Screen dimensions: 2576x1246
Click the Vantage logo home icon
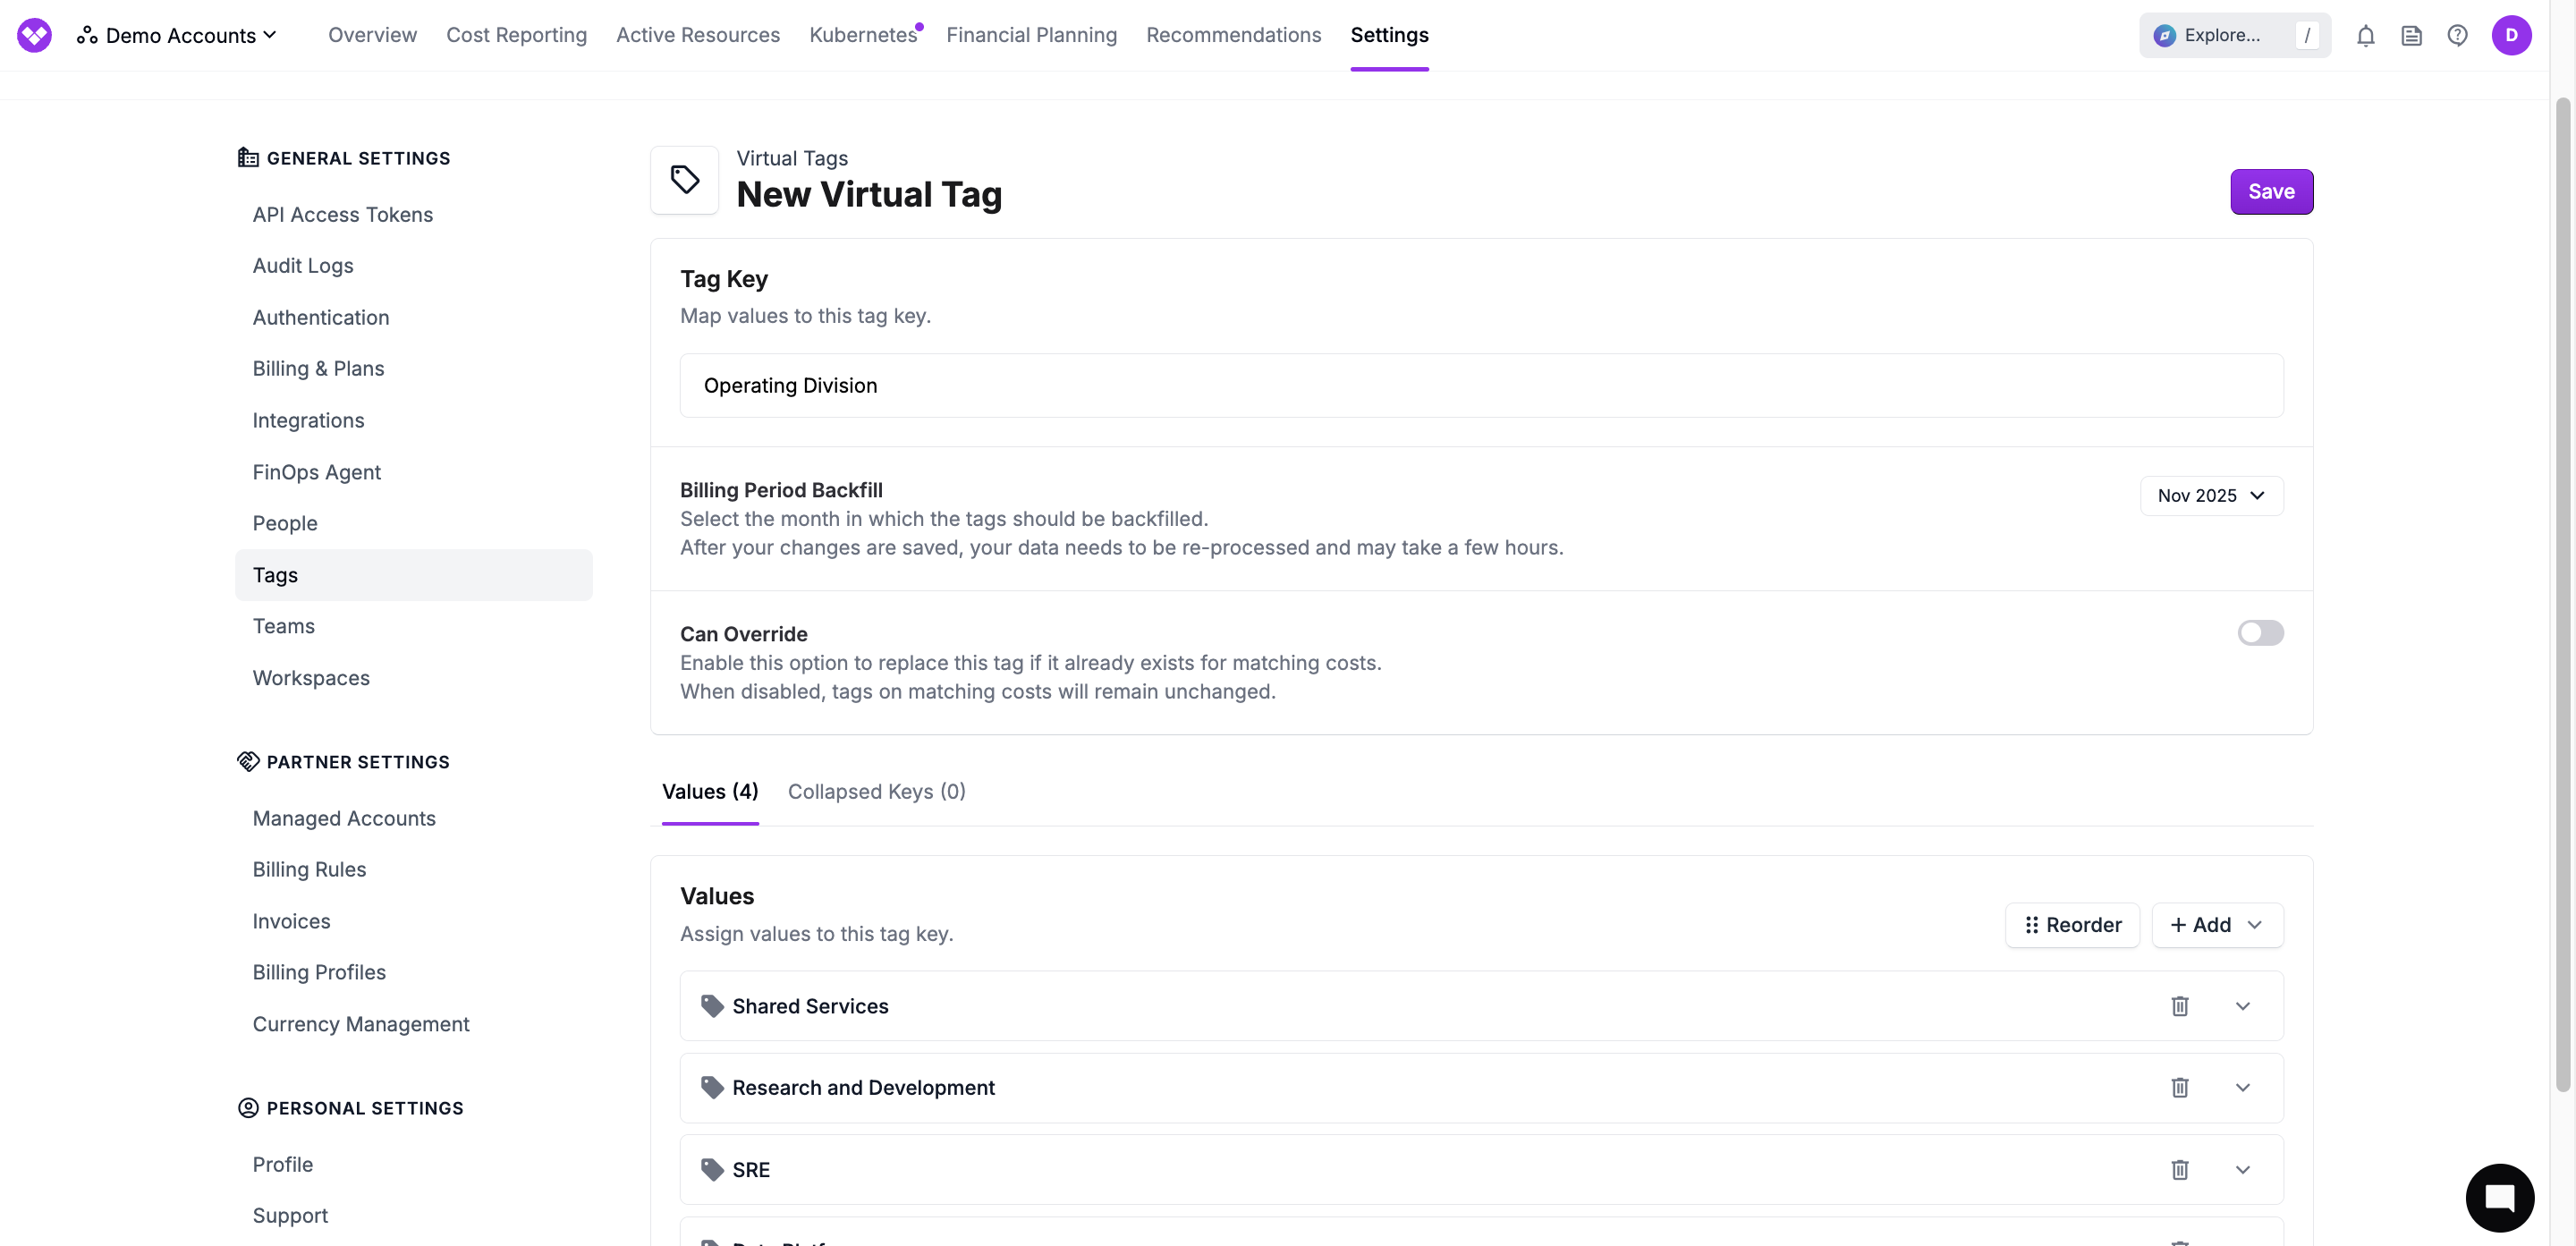coord(34,35)
